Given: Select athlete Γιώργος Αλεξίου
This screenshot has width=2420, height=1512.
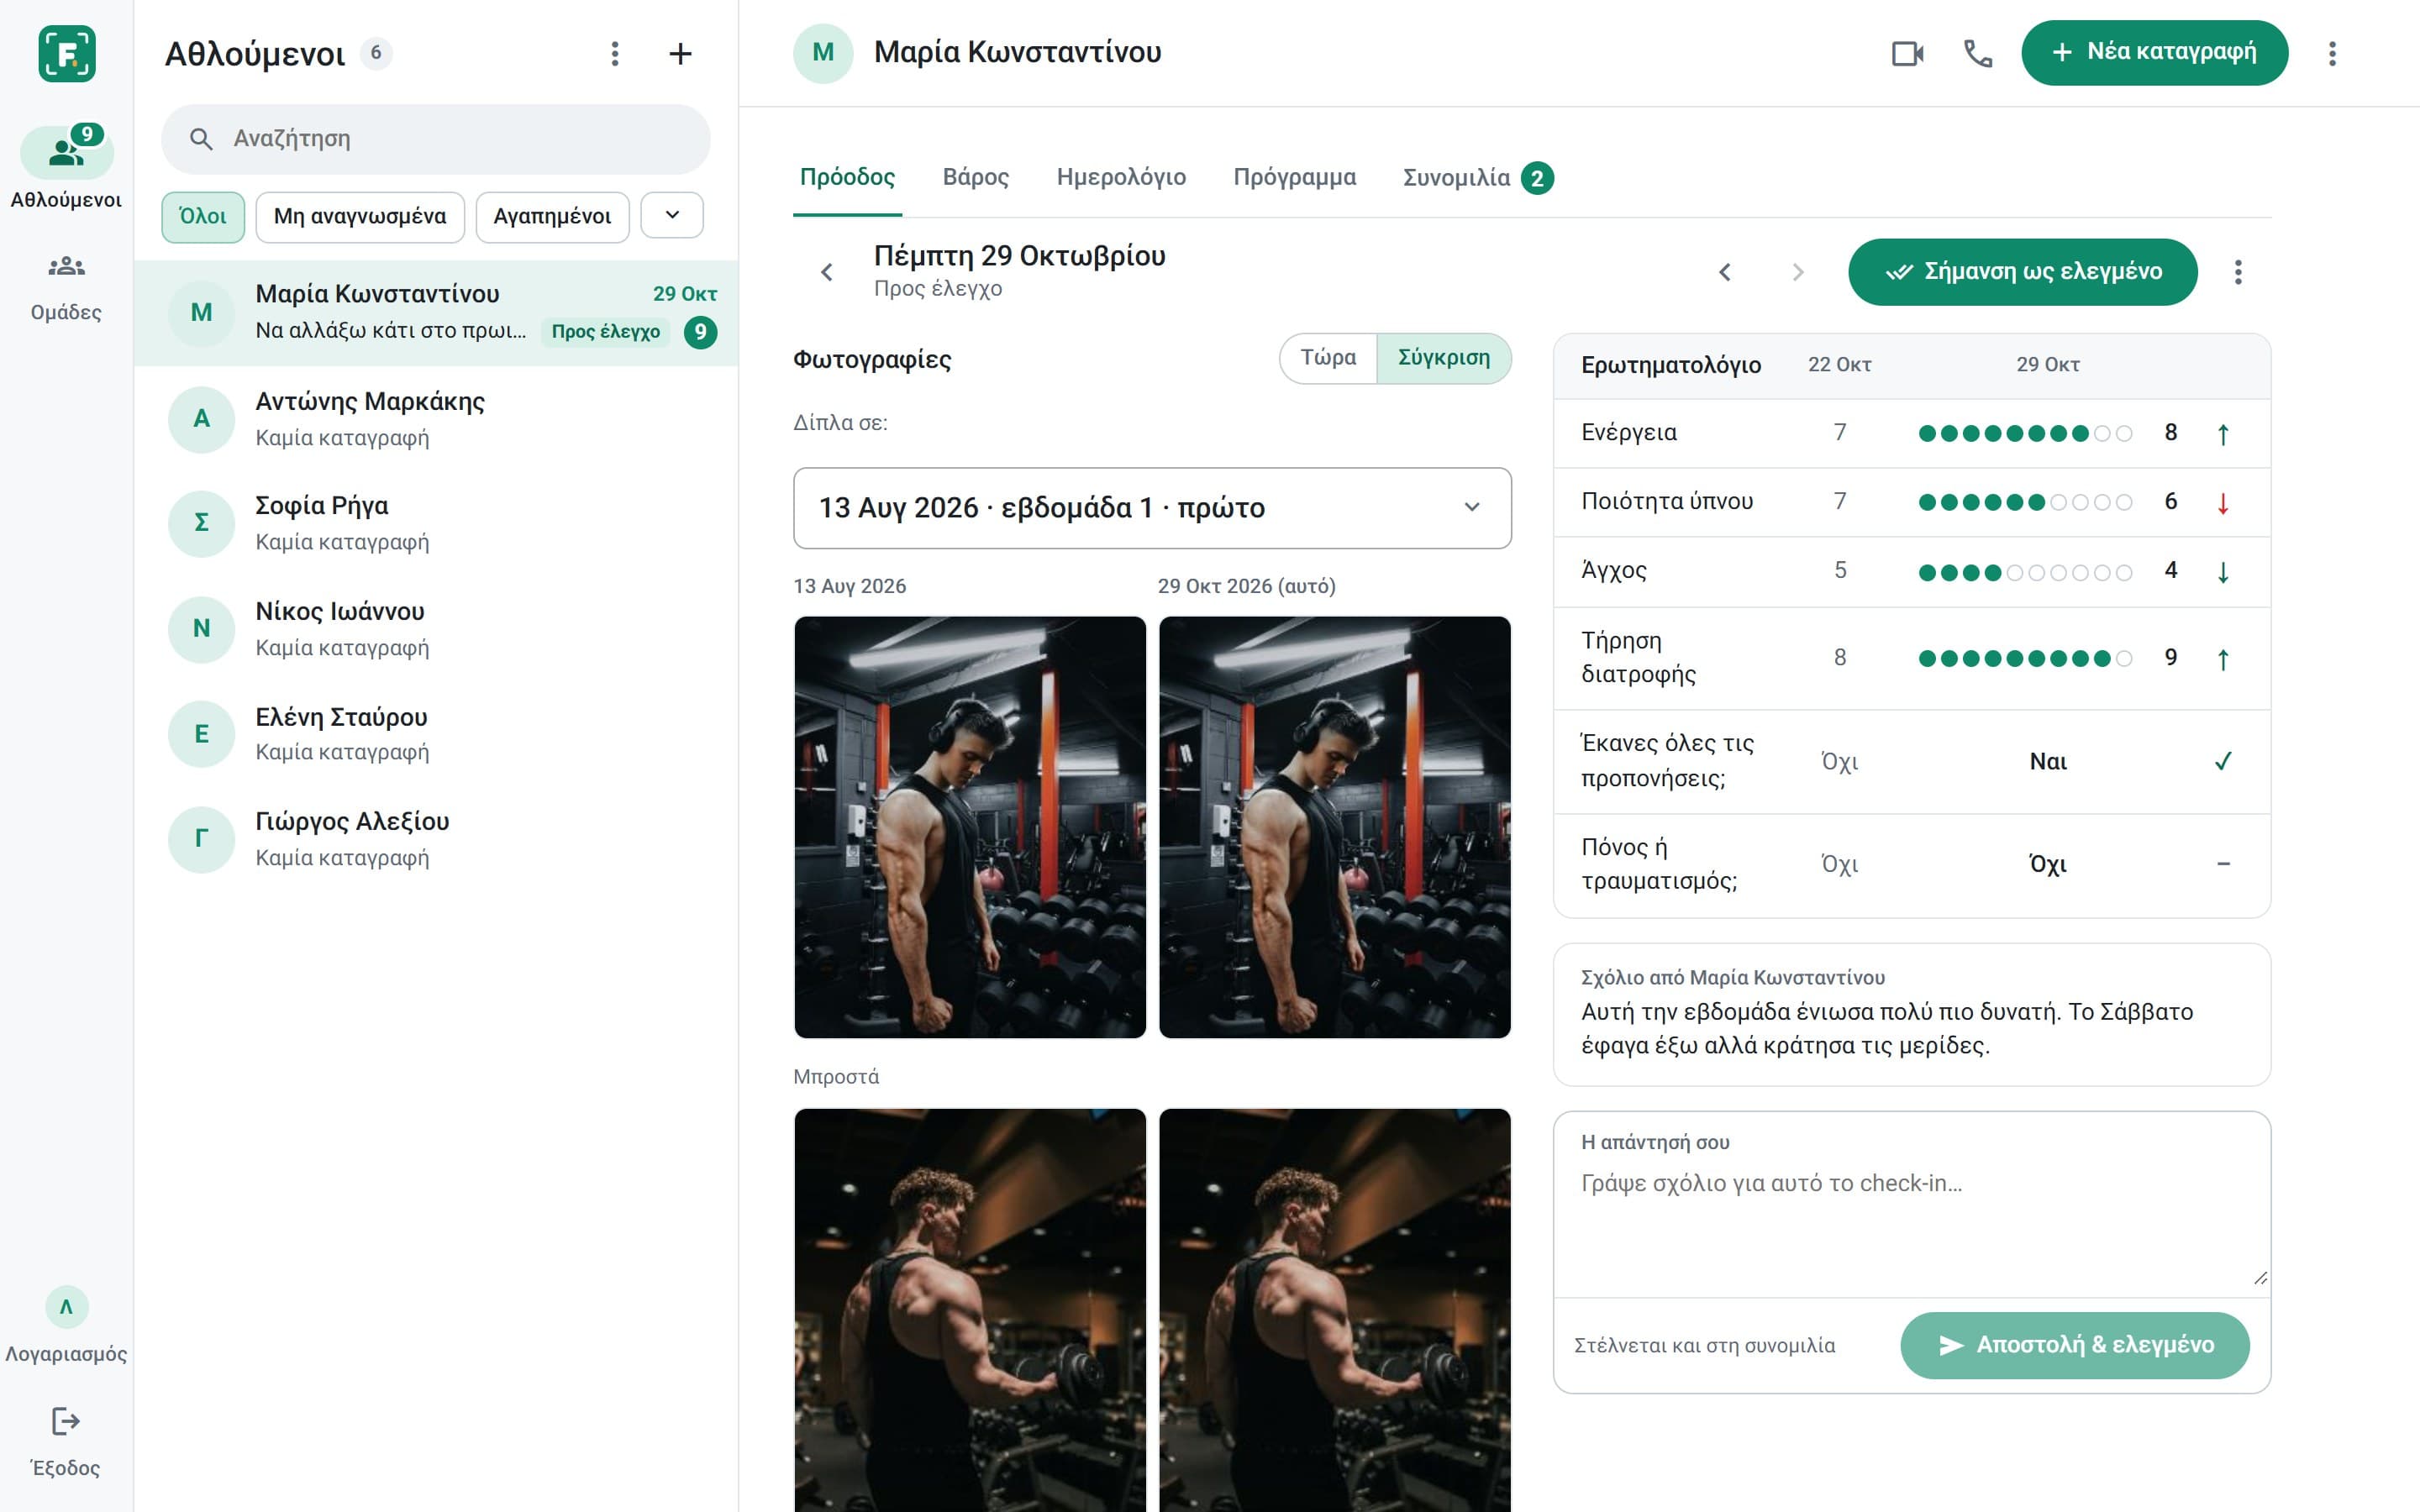Looking at the screenshot, I should tap(436, 839).
